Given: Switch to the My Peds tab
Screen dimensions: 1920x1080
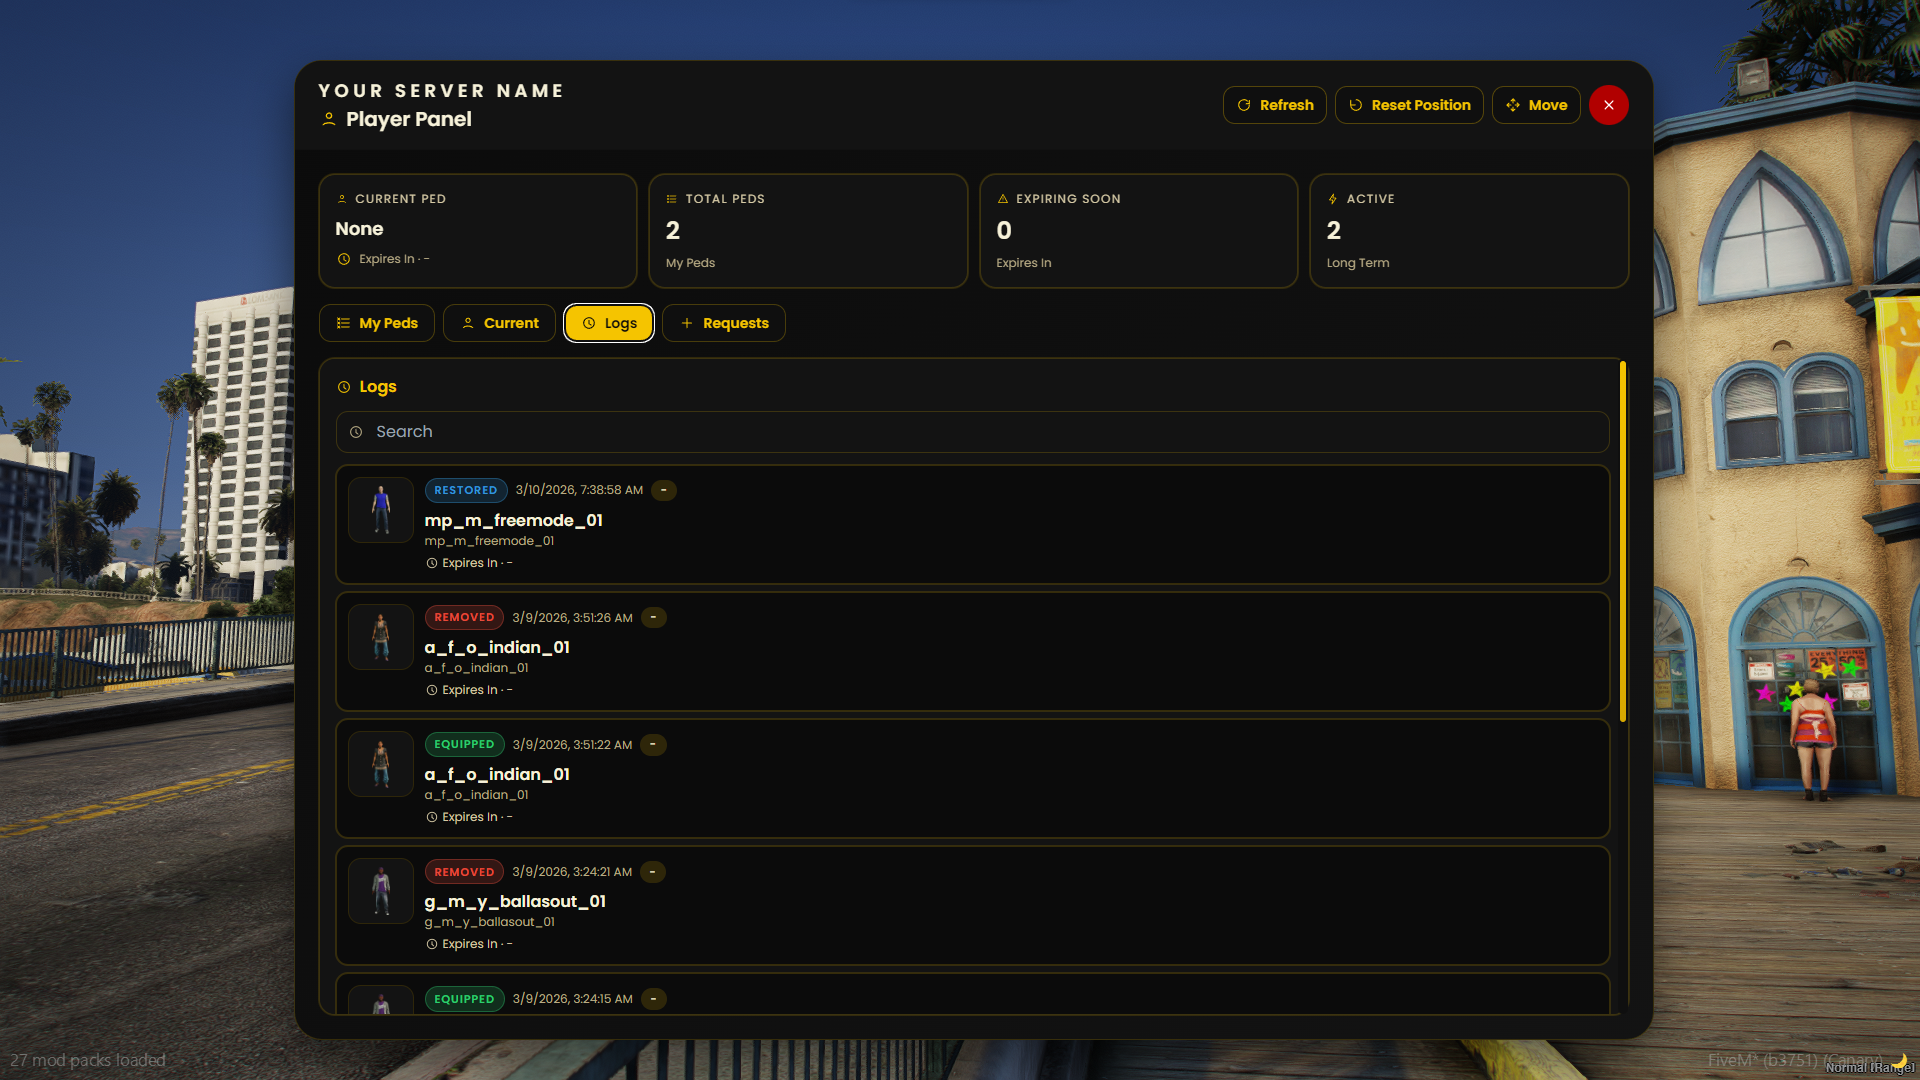Looking at the screenshot, I should pos(376,323).
